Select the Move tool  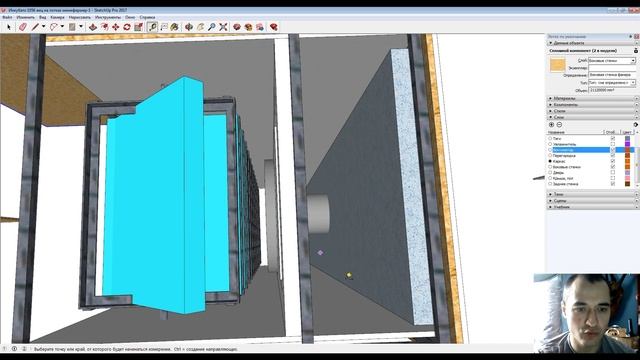(x=116, y=27)
